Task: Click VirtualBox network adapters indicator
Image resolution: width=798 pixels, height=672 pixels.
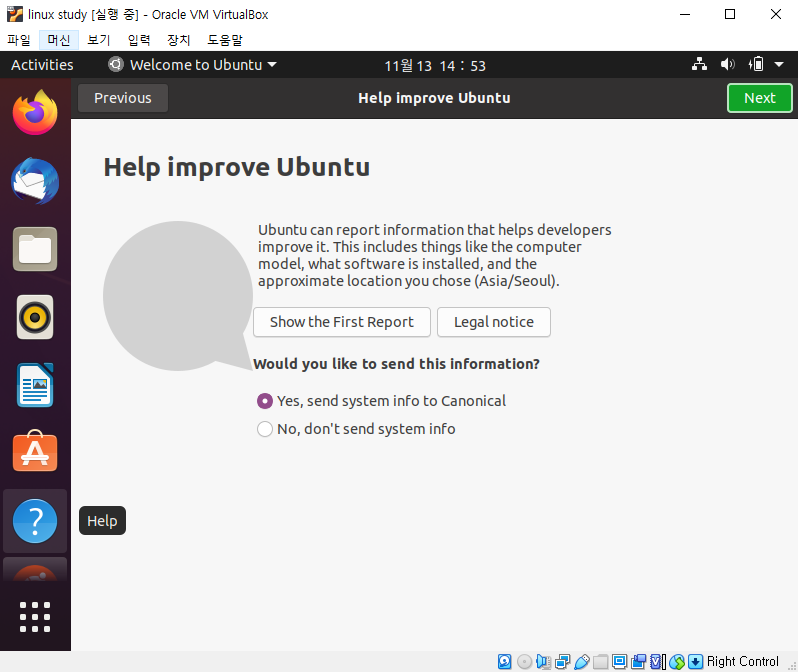Action: pyautogui.click(x=562, y=661)
